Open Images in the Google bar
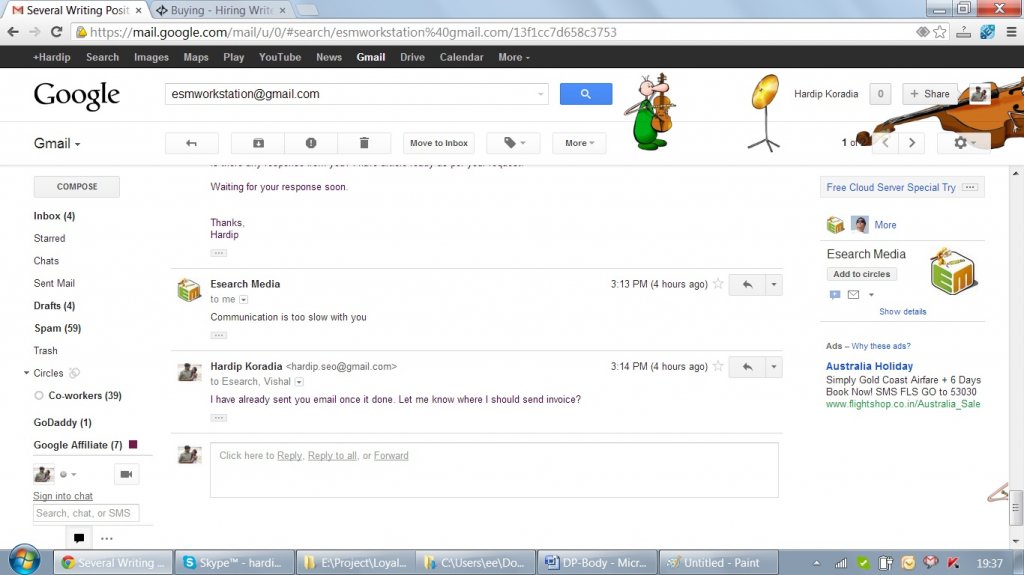The height and width of the screenshot is (575, 1024). coord(152,58)
